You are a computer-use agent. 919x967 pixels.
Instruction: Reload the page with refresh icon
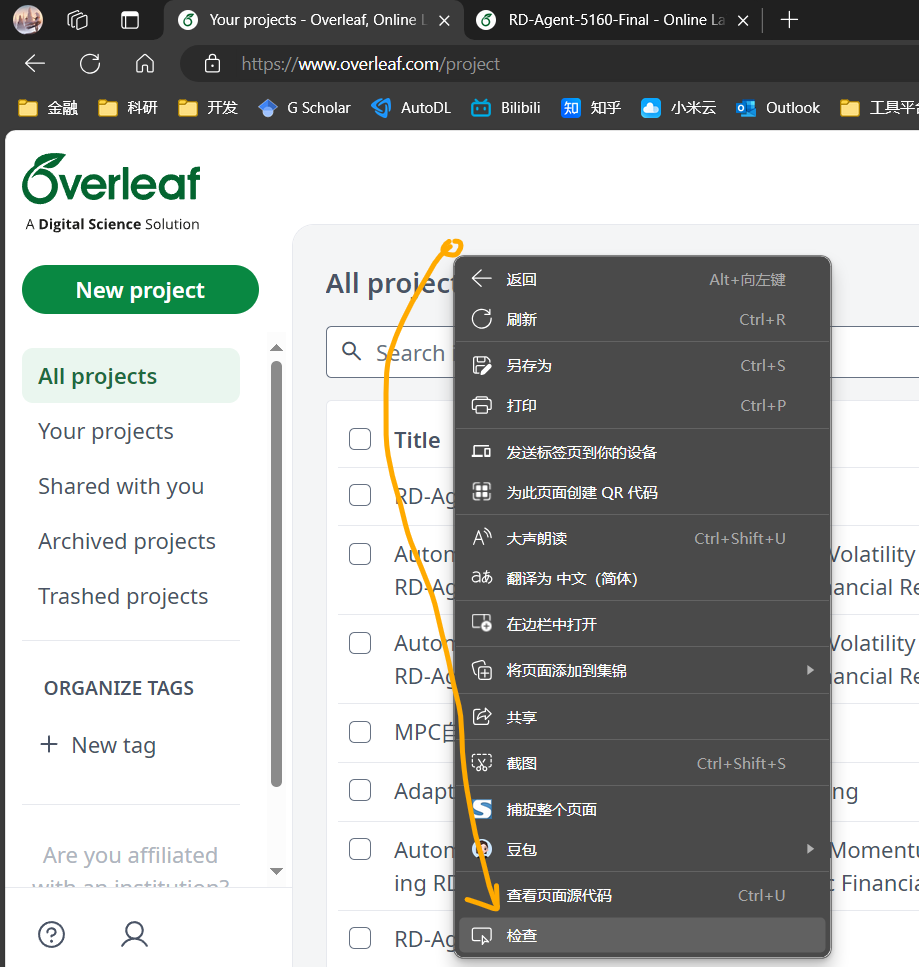tap(90, 64)
